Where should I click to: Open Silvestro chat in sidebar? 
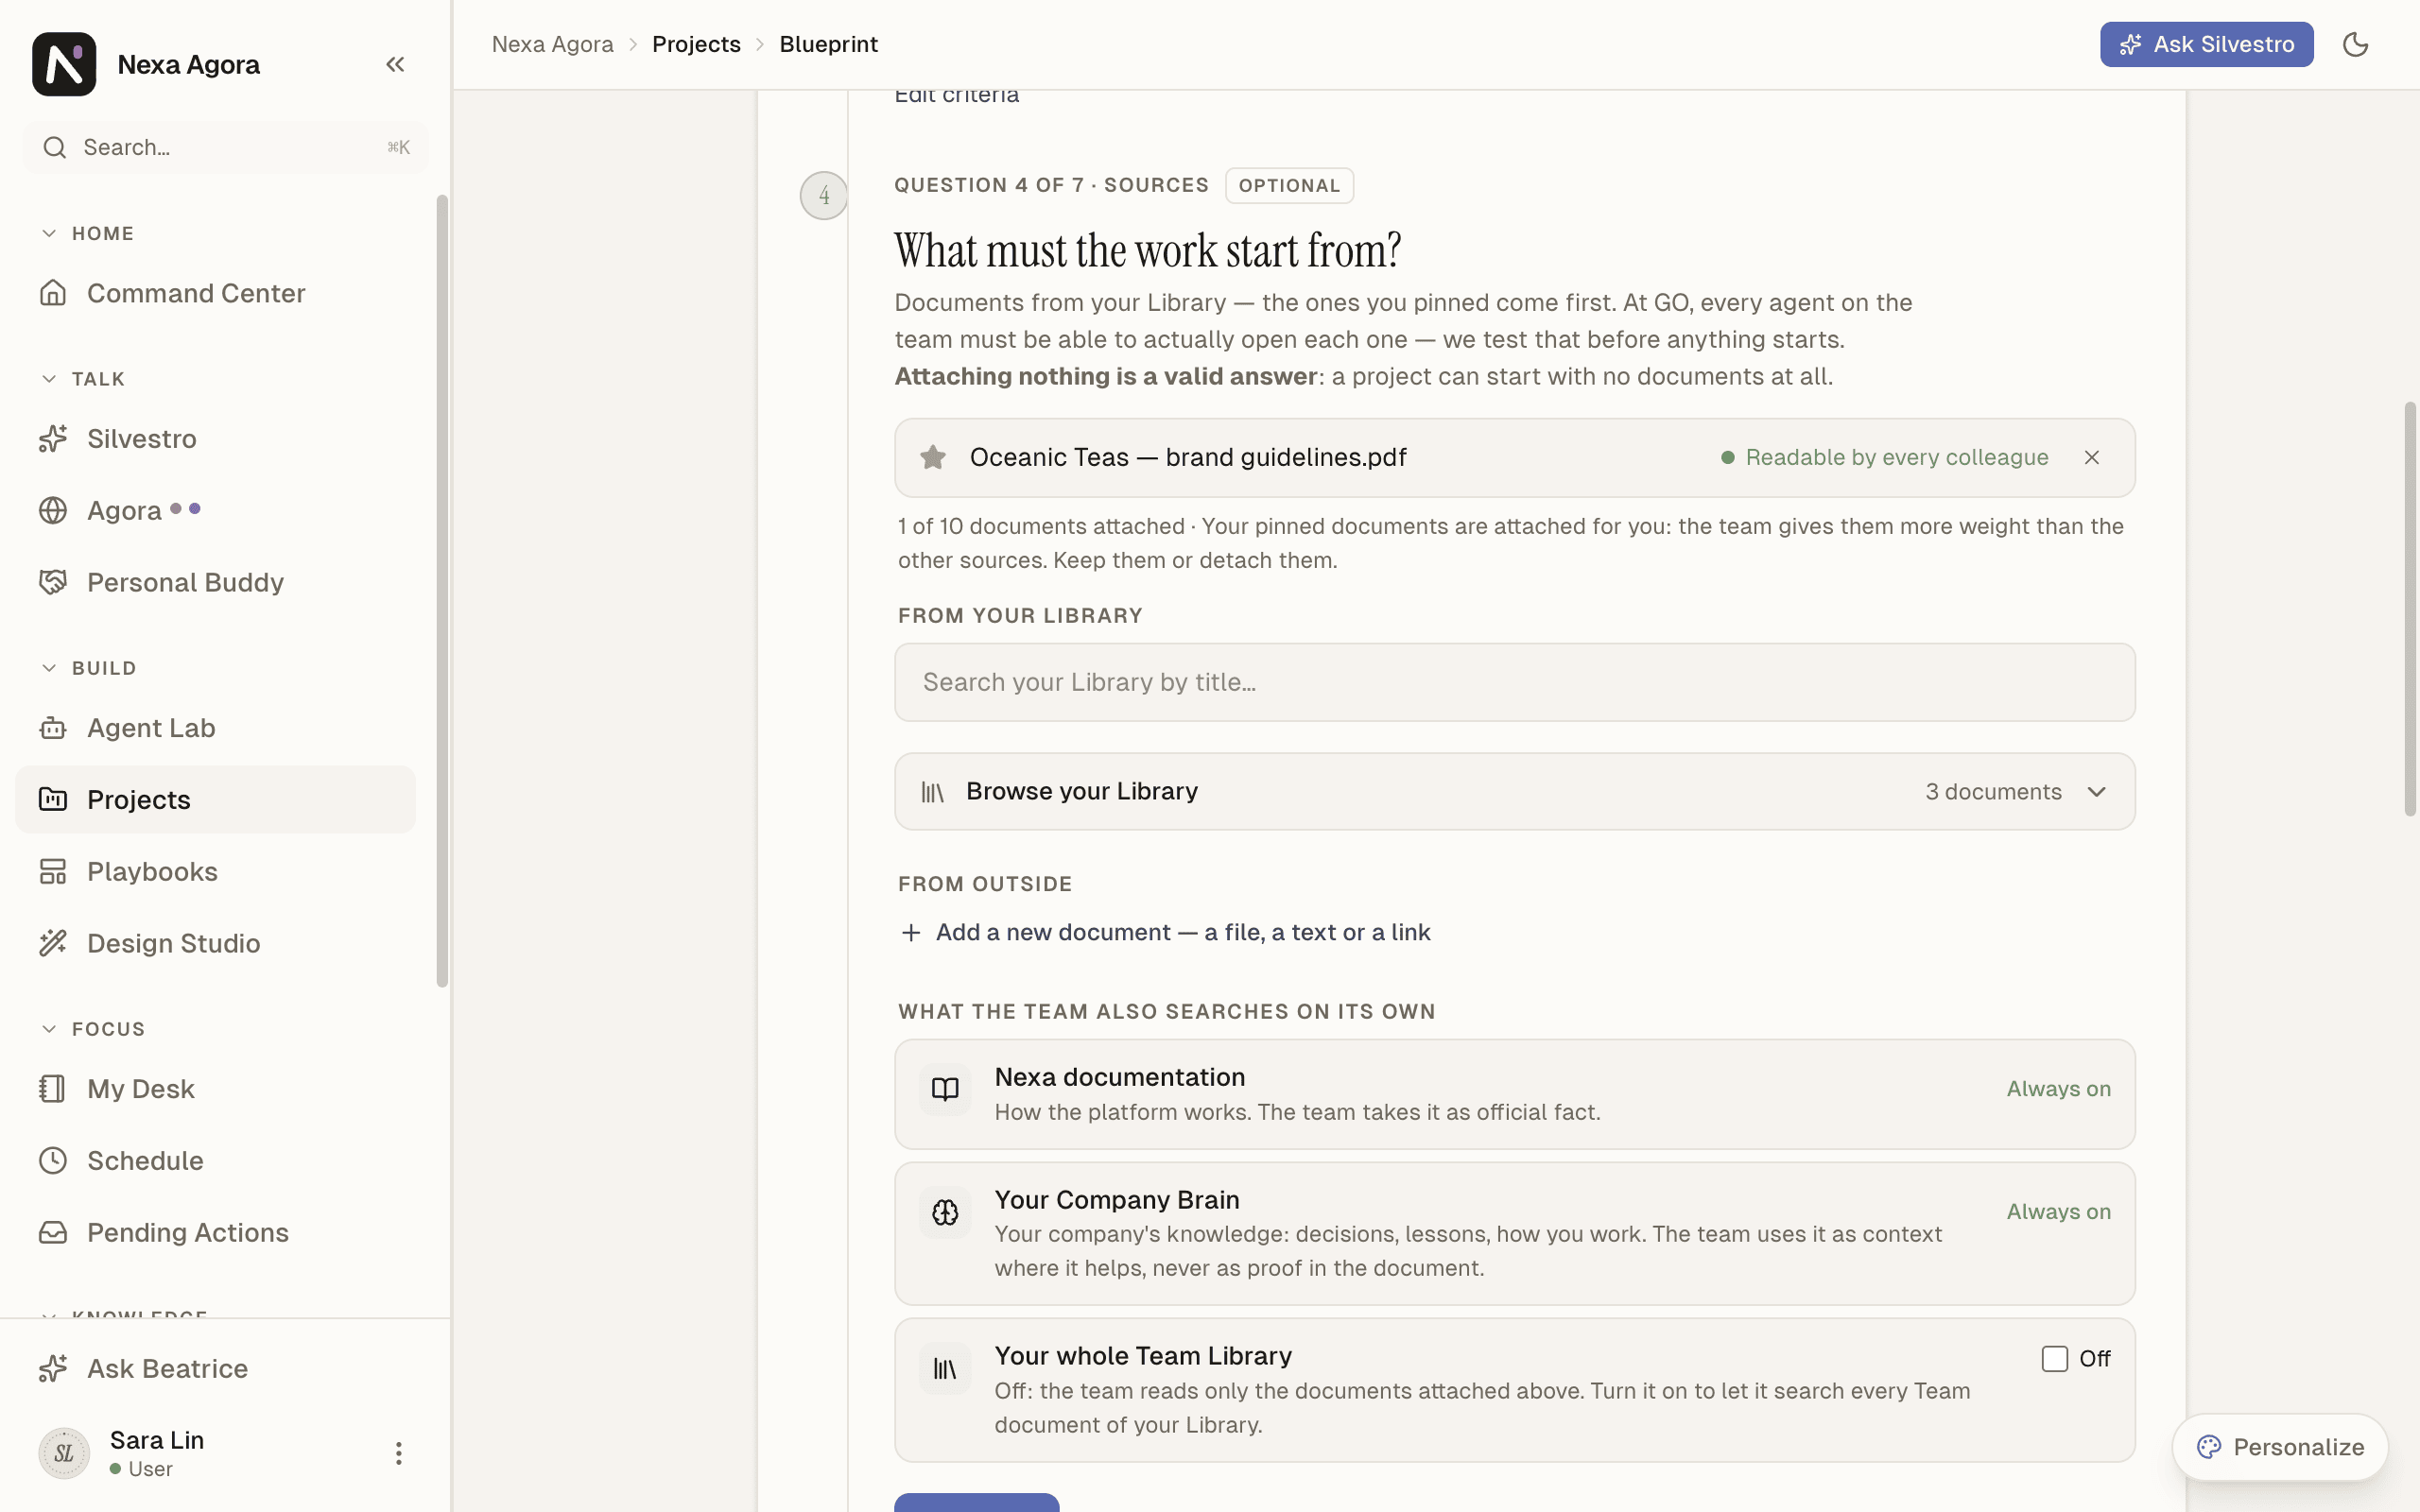215,439
